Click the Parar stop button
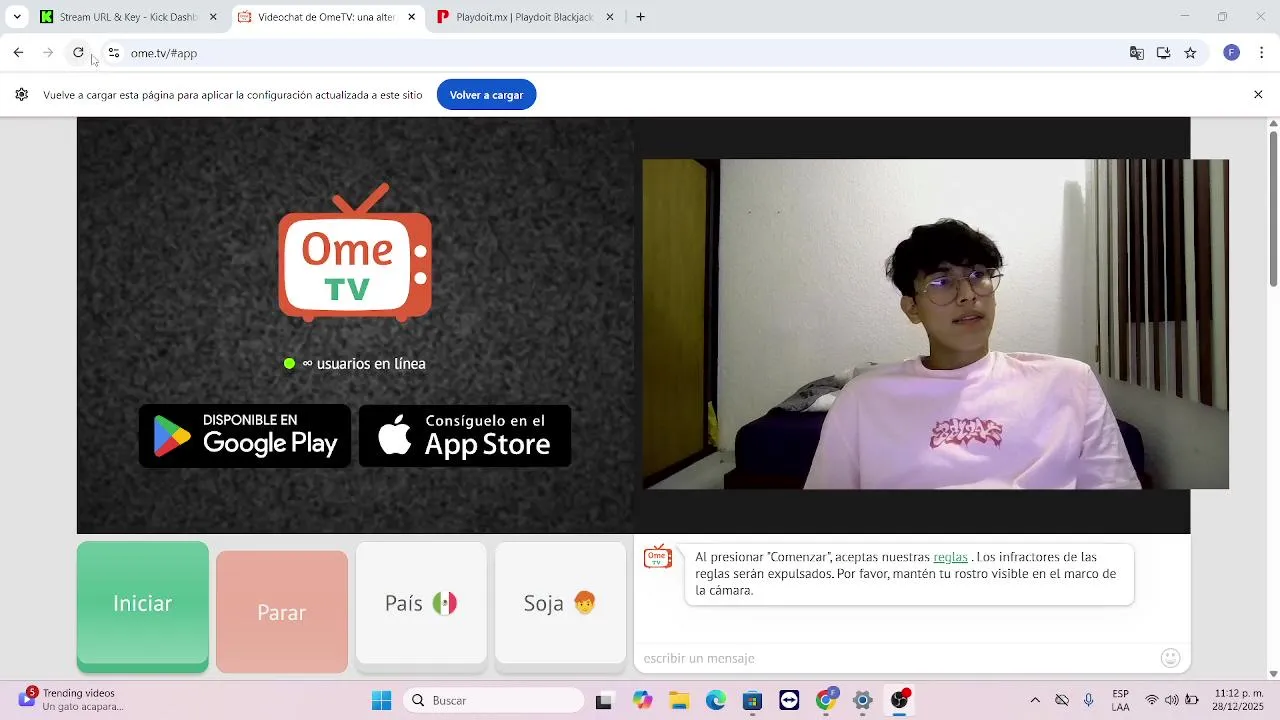 pos(282,612)
